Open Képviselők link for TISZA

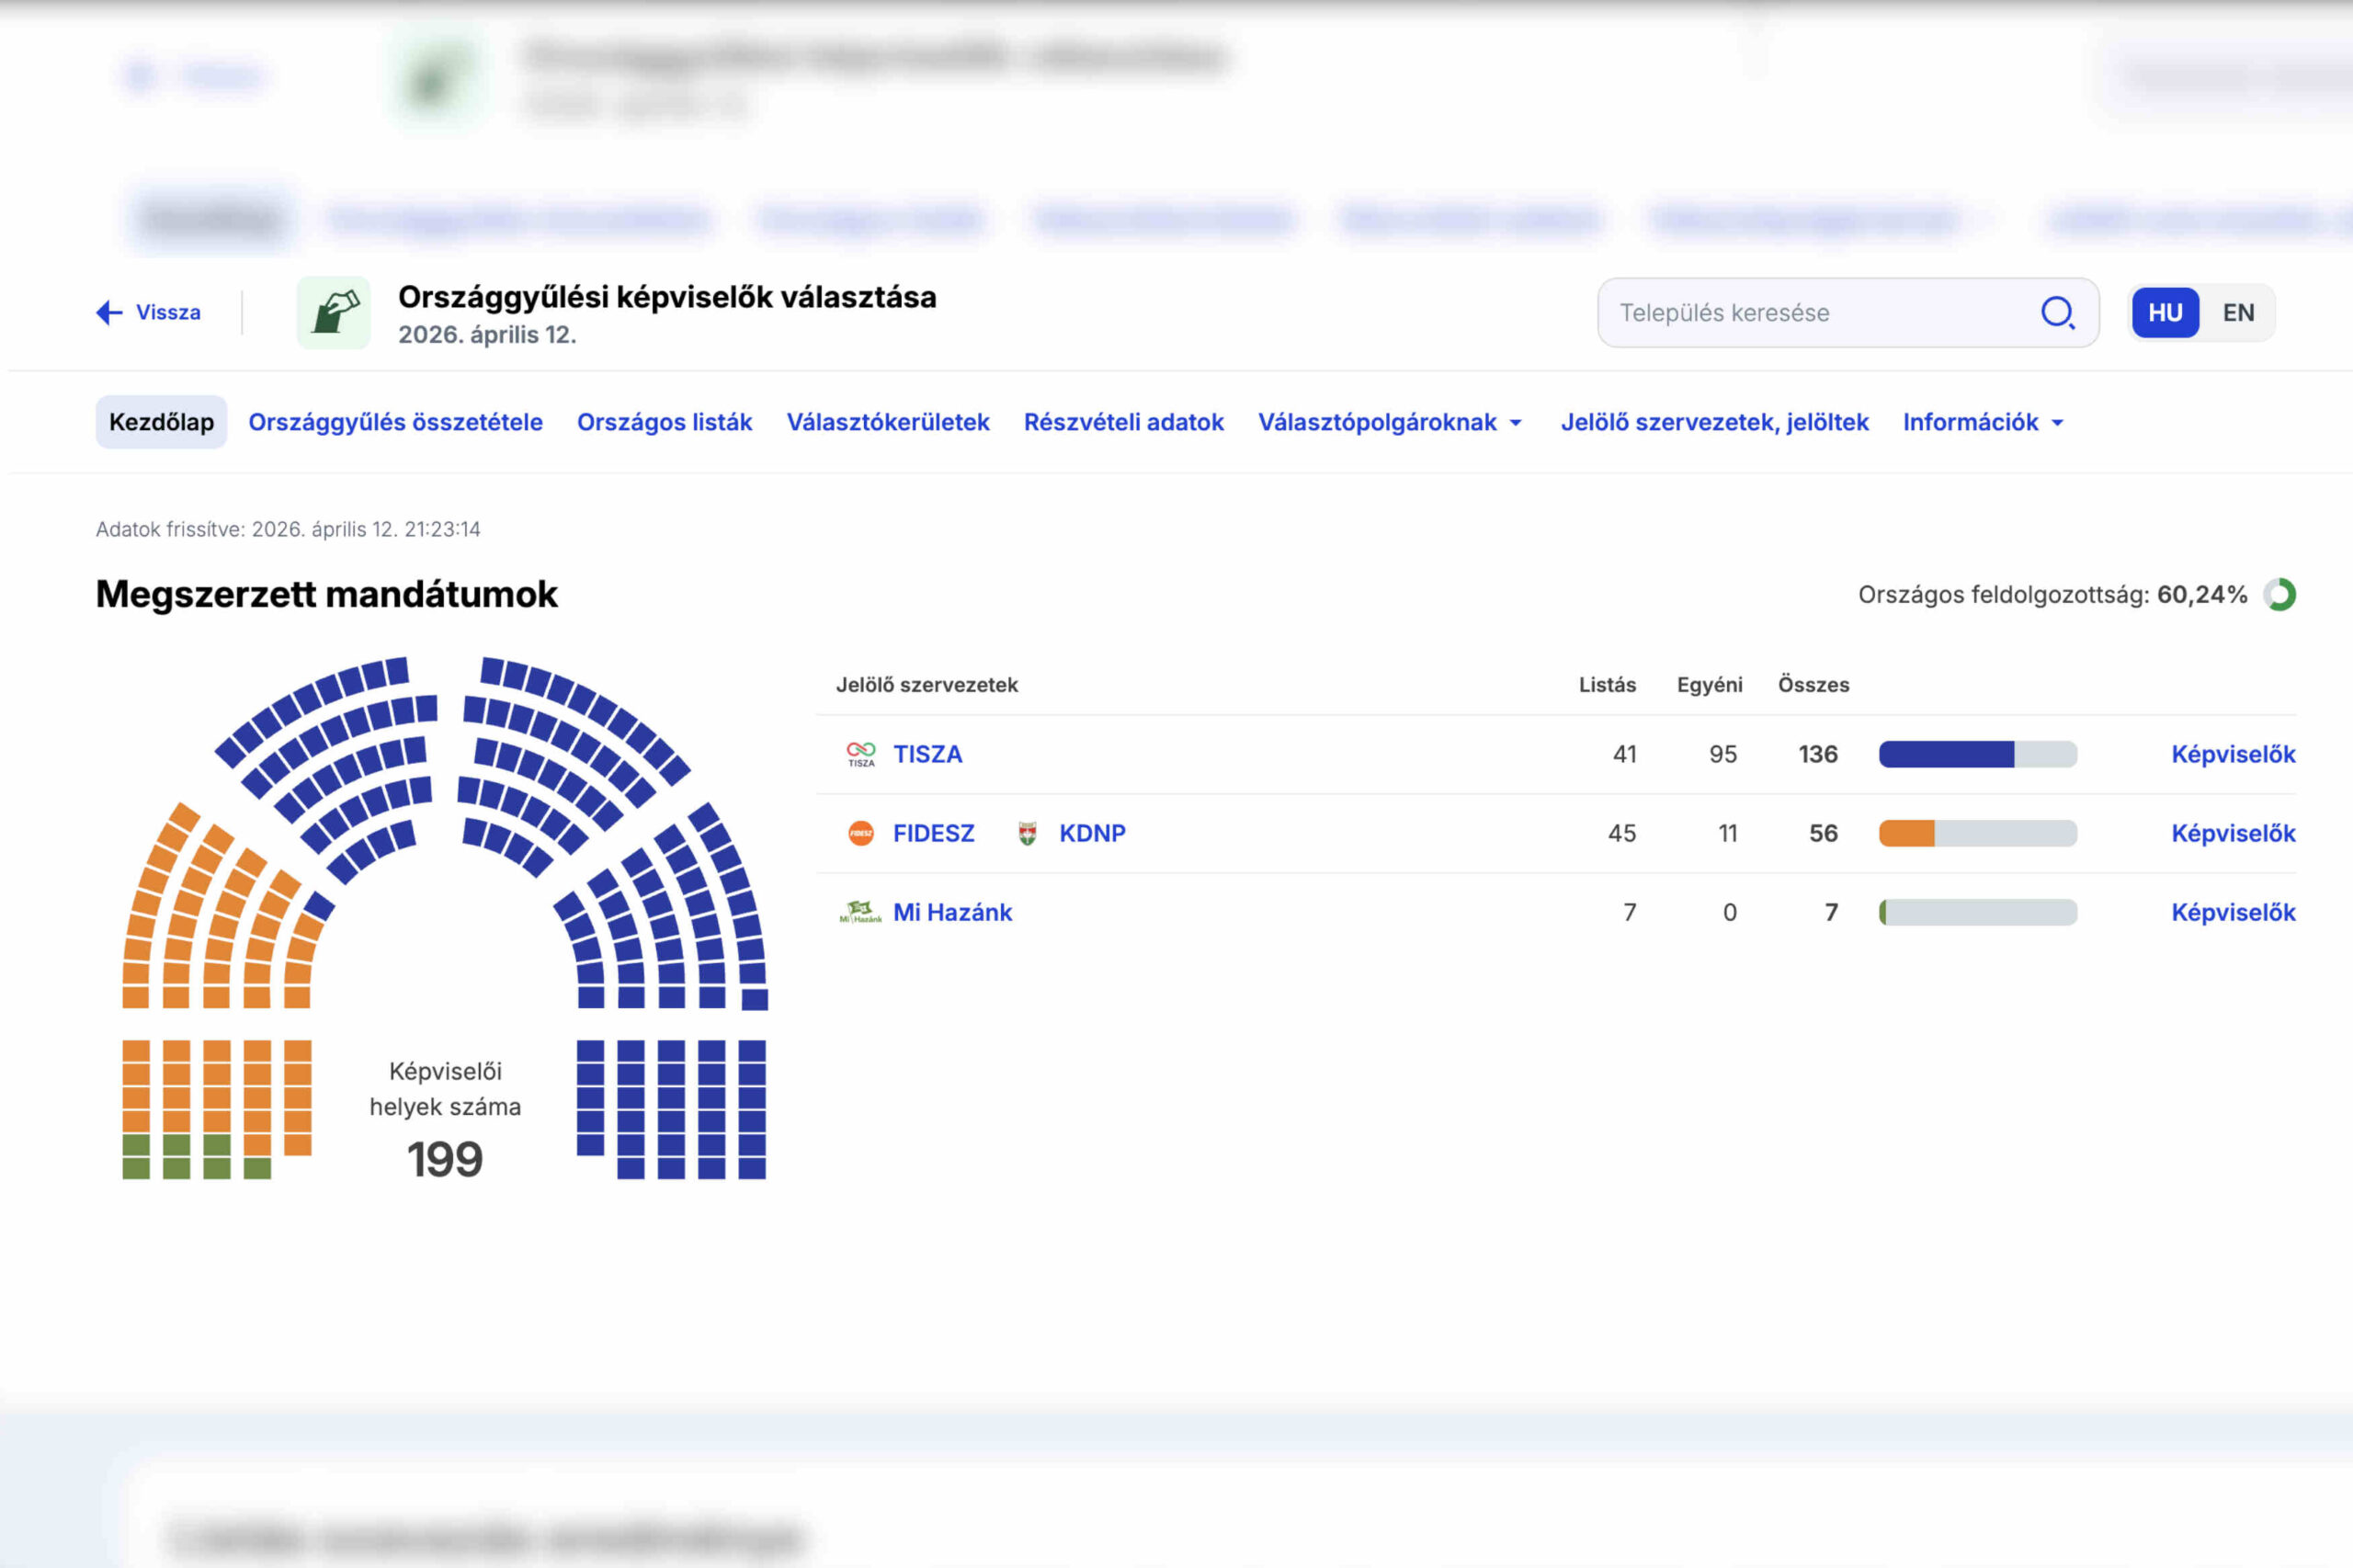tap(2232, 754)
